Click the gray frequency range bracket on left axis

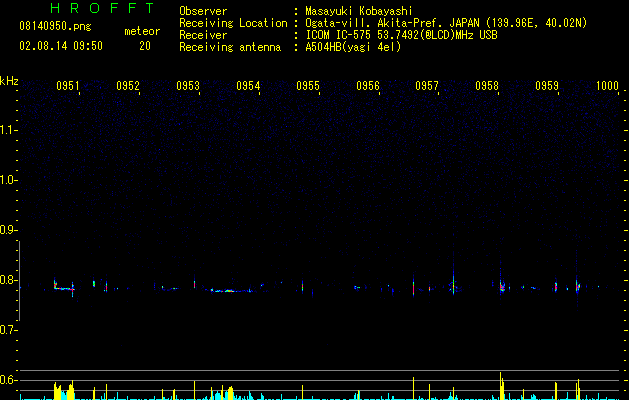(19, 281)
